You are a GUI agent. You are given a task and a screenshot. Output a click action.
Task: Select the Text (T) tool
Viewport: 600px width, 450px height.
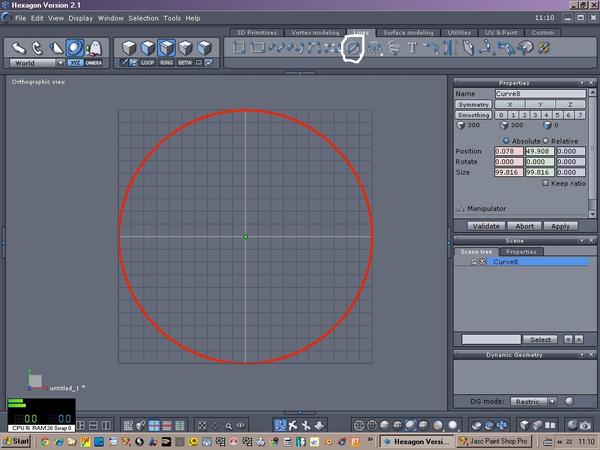point(412,48)
